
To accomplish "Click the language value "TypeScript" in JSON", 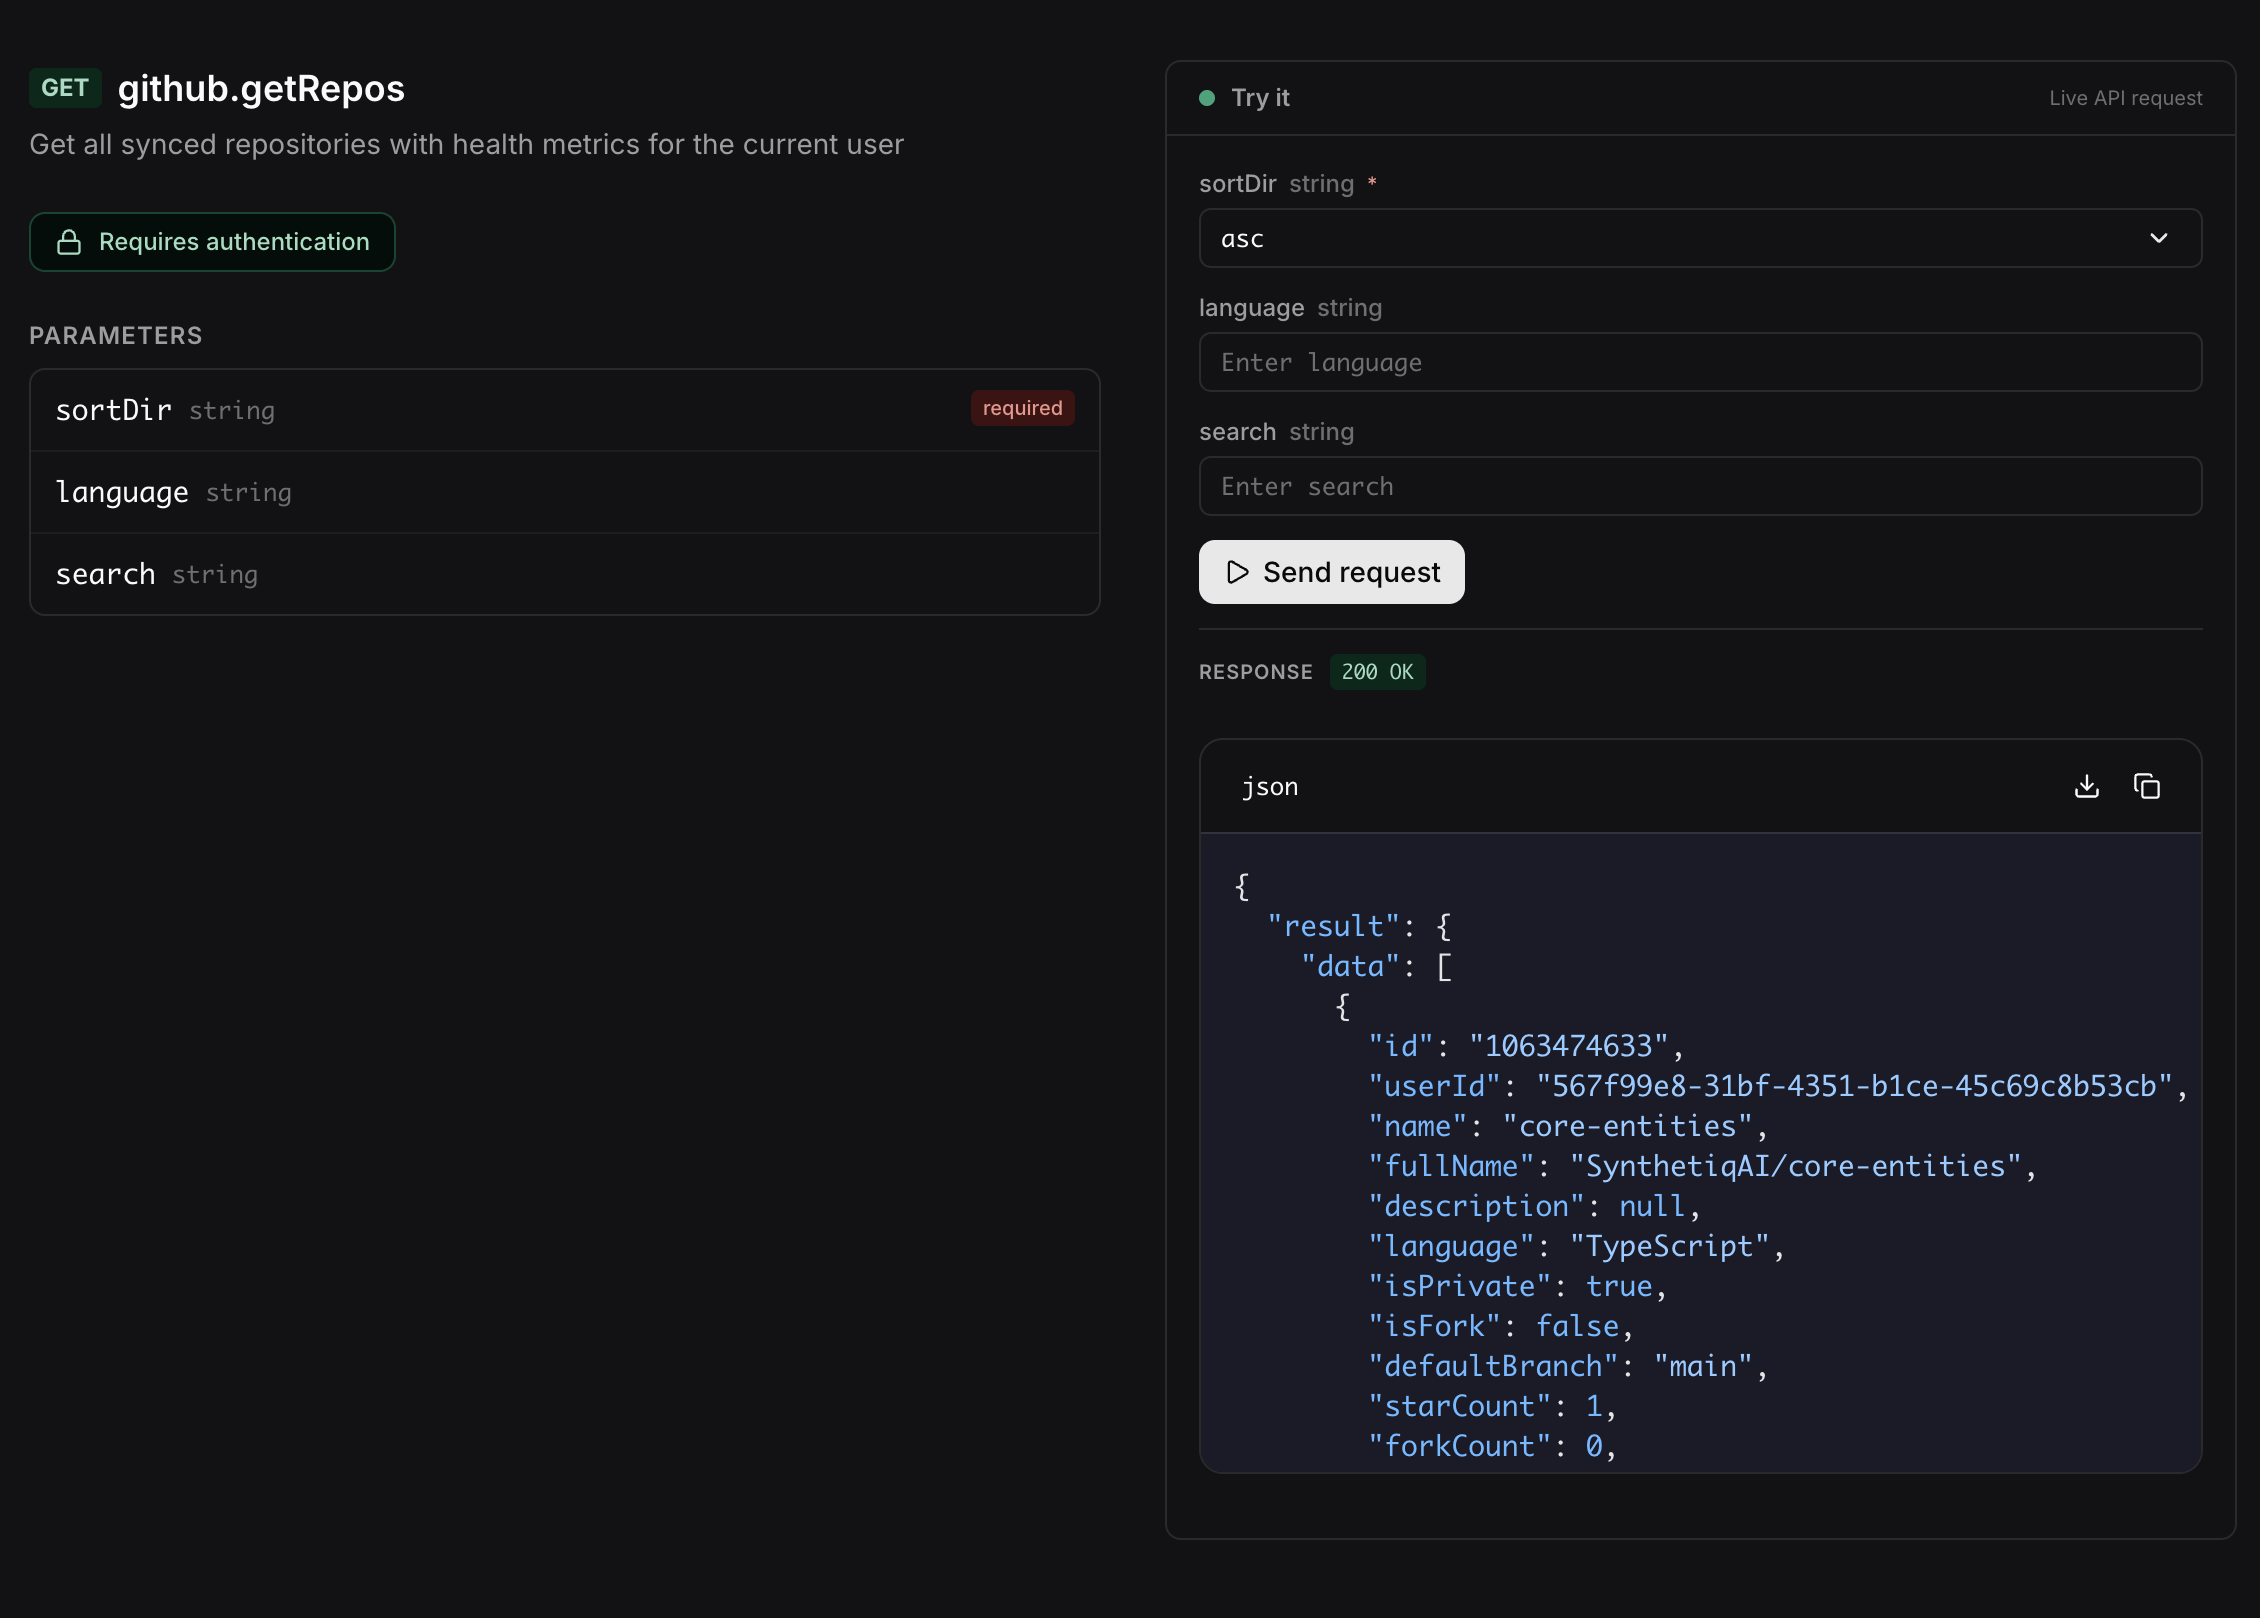I will (1670, 1246).
